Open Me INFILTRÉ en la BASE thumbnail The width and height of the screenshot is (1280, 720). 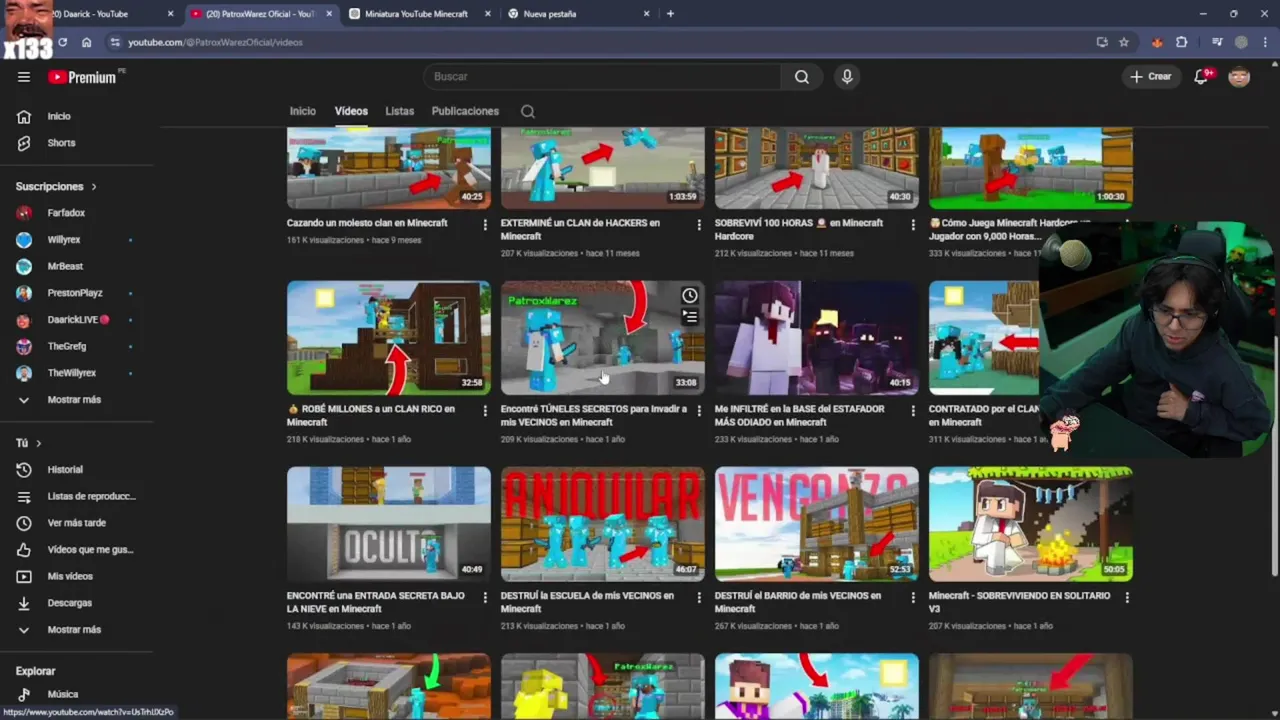817,338
